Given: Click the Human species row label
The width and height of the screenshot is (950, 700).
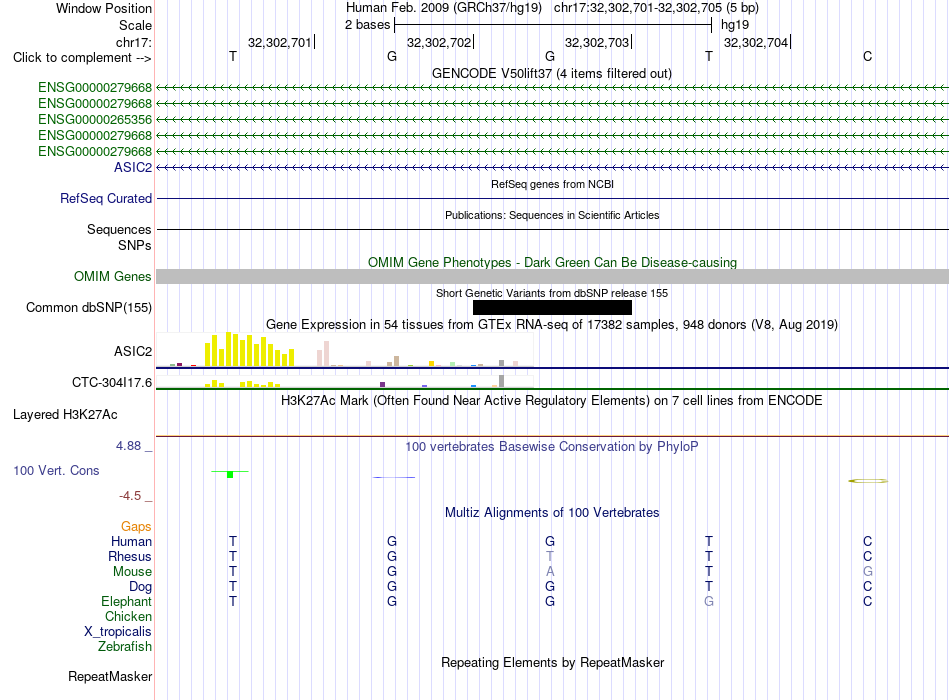Looking at the screenshot, I should tap(131, 541).
